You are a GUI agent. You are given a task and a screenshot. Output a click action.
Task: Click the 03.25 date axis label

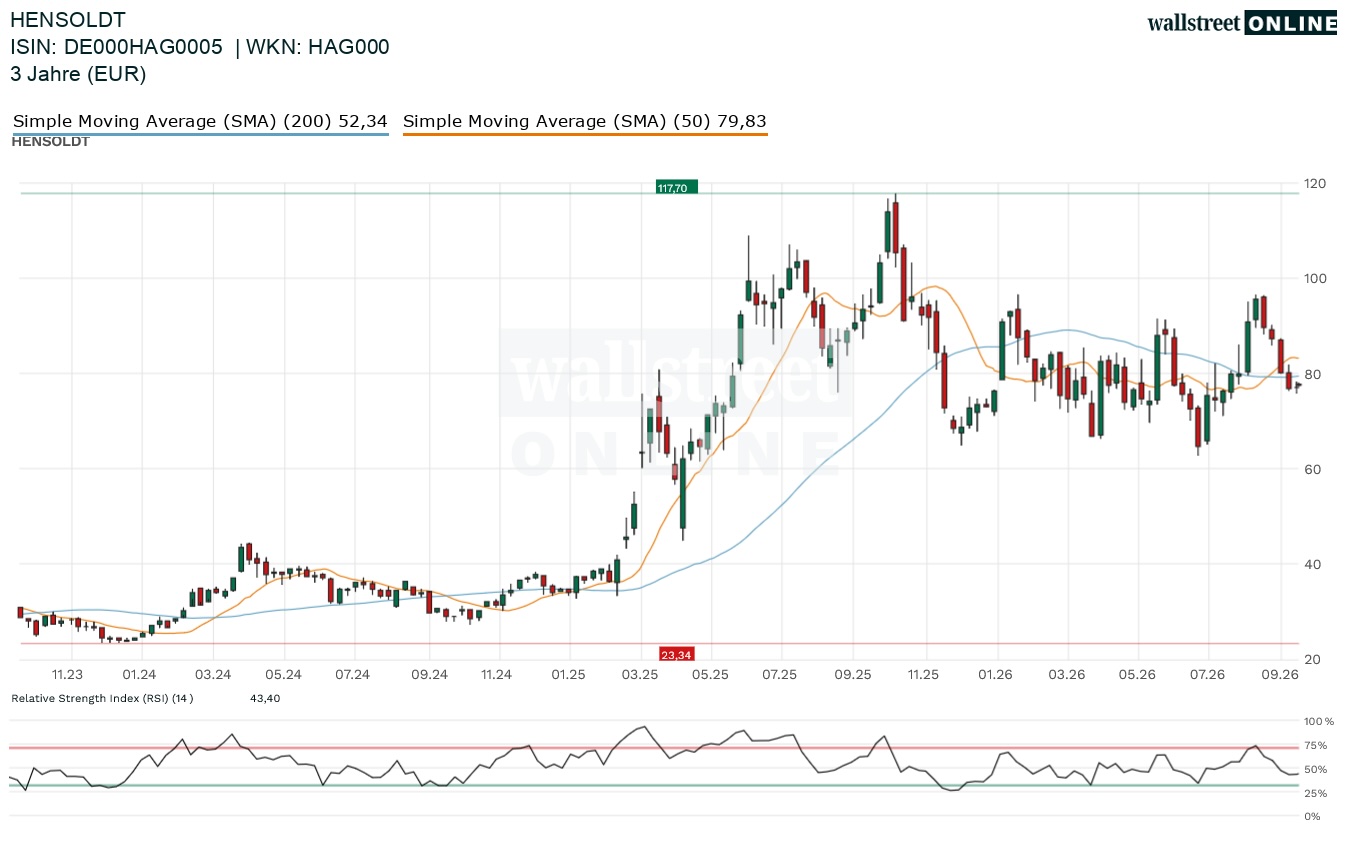point(640,674)
